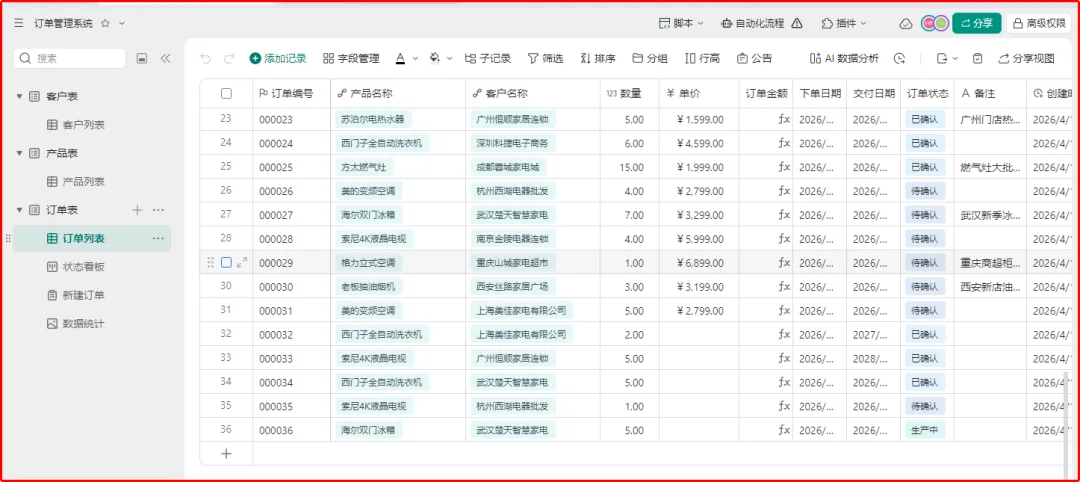Viewport: 1080px width, 482px height.
Task: Click the collaborator avatars
Action: (x=935, y=23)
